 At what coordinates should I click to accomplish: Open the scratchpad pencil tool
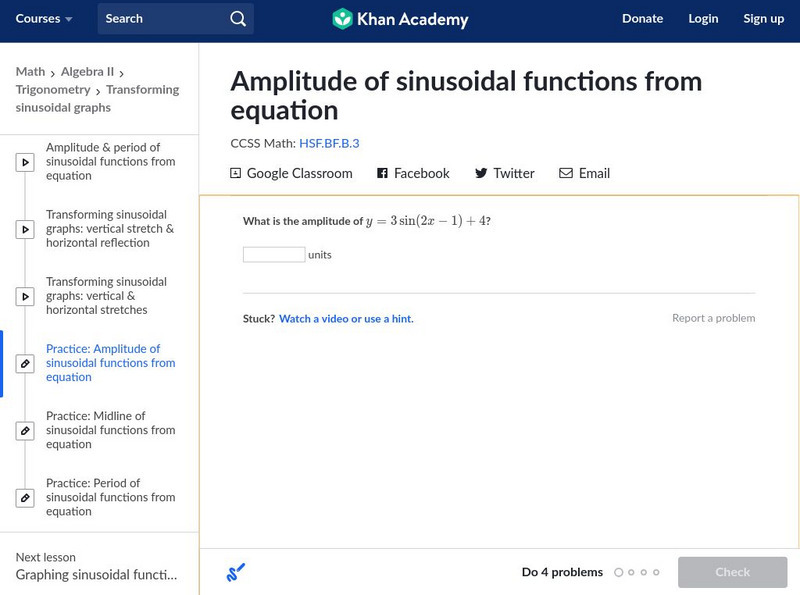pyautogui.click(x=236, y=573)
